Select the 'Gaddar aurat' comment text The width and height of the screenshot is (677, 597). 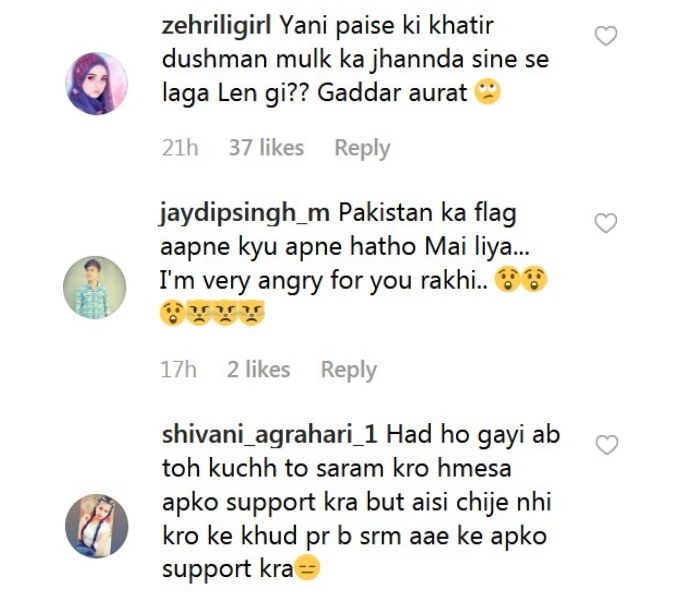tap(392, 92)
